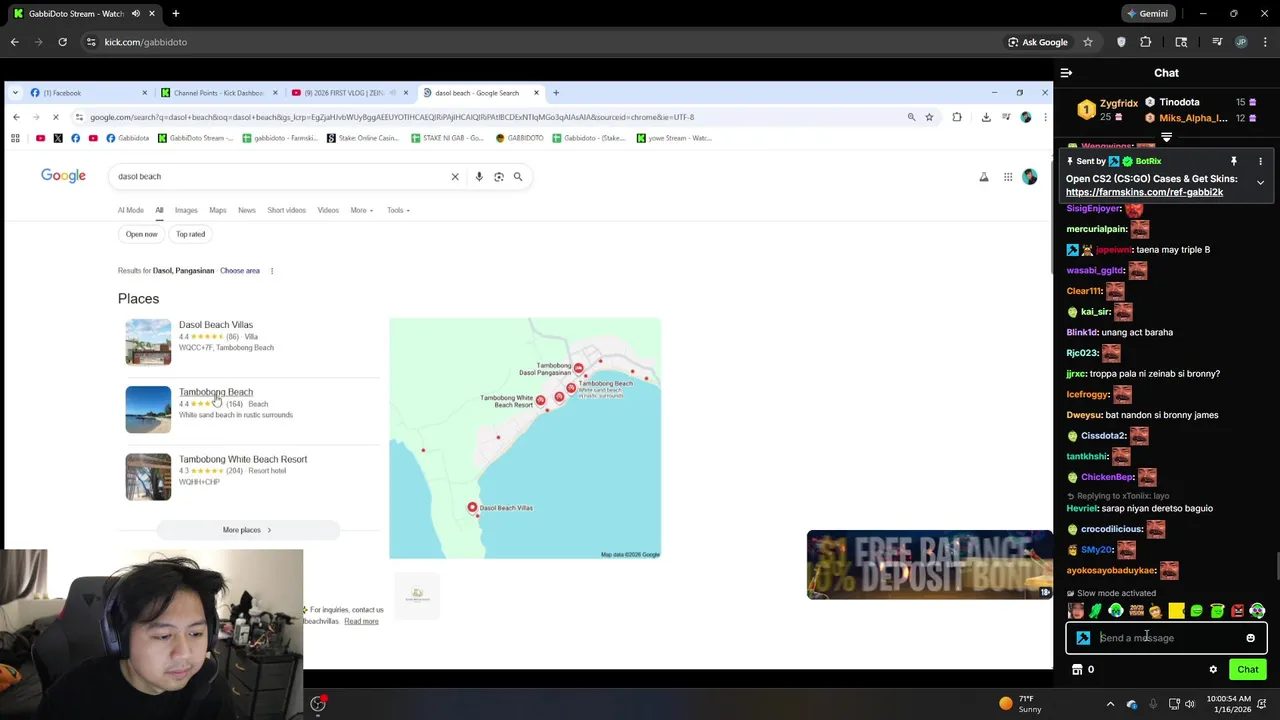The height and width of the screenshot is (720, 1280).
Task: Open Tambobong Beach place result
Action: (x=216, y=392)
